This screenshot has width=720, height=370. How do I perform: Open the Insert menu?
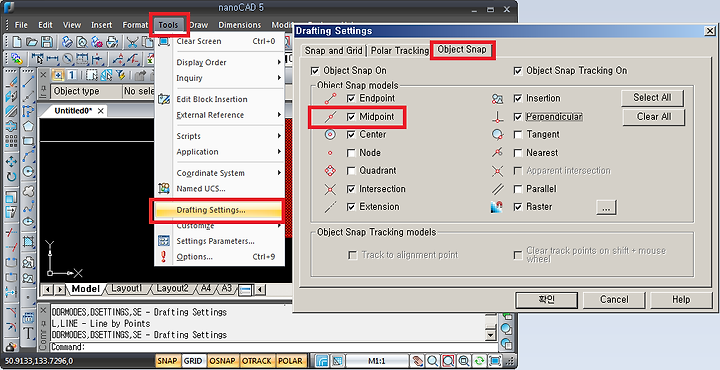[101, 25]
